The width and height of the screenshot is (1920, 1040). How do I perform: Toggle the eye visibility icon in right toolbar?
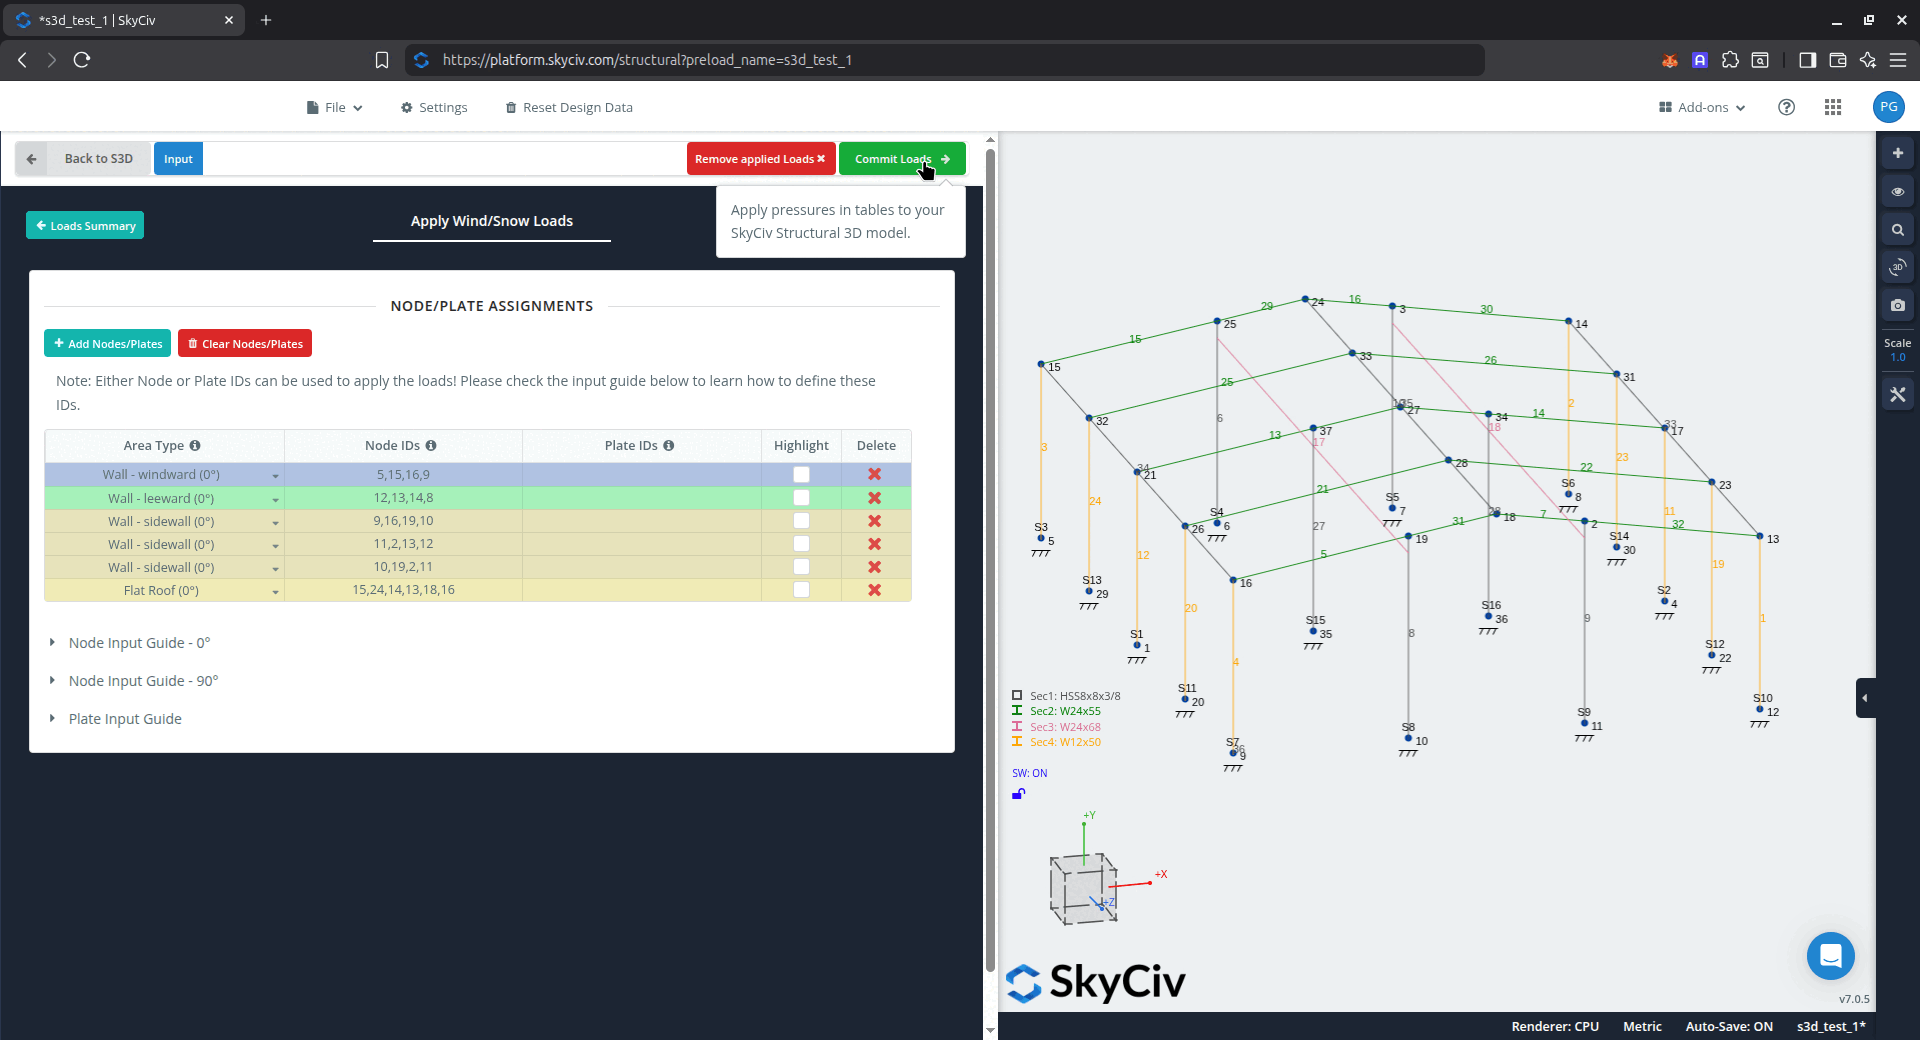pyautogui.click(x=1897, y=192)
